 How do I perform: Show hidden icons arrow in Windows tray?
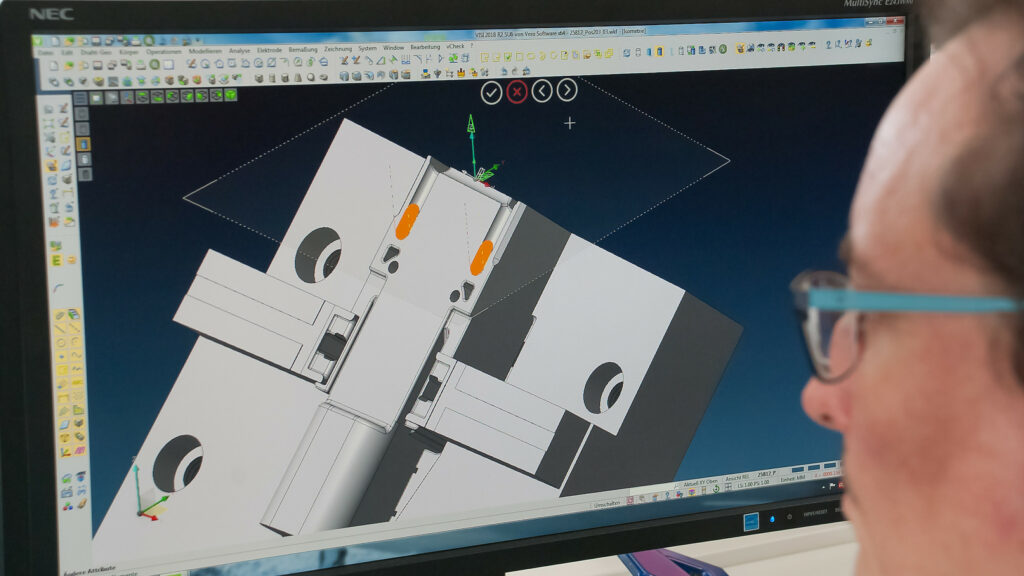tap(824, 487)
